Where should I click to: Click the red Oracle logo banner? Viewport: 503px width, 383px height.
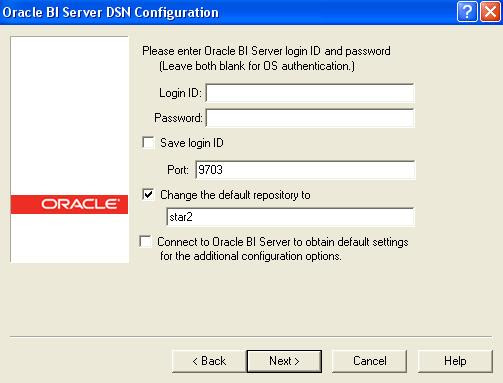click(x=69, y=204)
